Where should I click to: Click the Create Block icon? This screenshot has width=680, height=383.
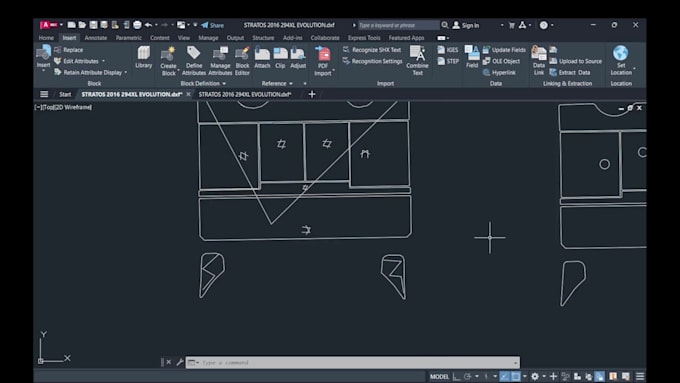pyautogui.click(x=168, y=54)
